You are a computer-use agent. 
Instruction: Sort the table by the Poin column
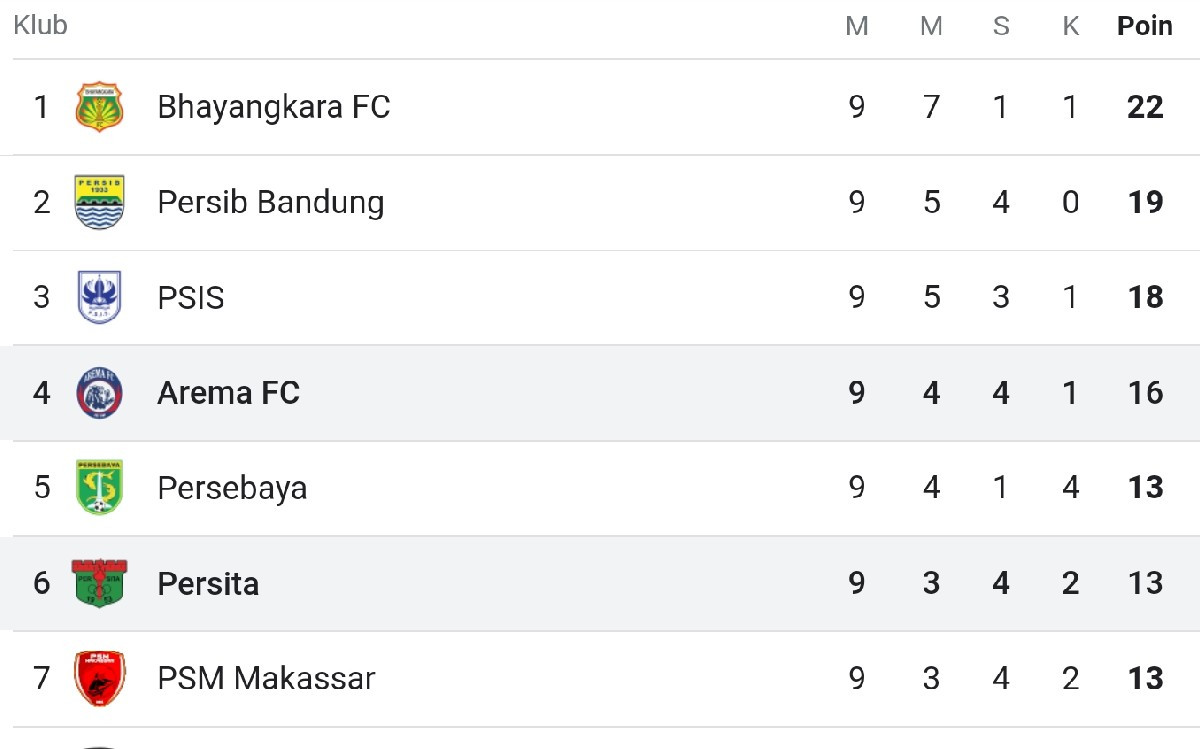[1143, 26]
